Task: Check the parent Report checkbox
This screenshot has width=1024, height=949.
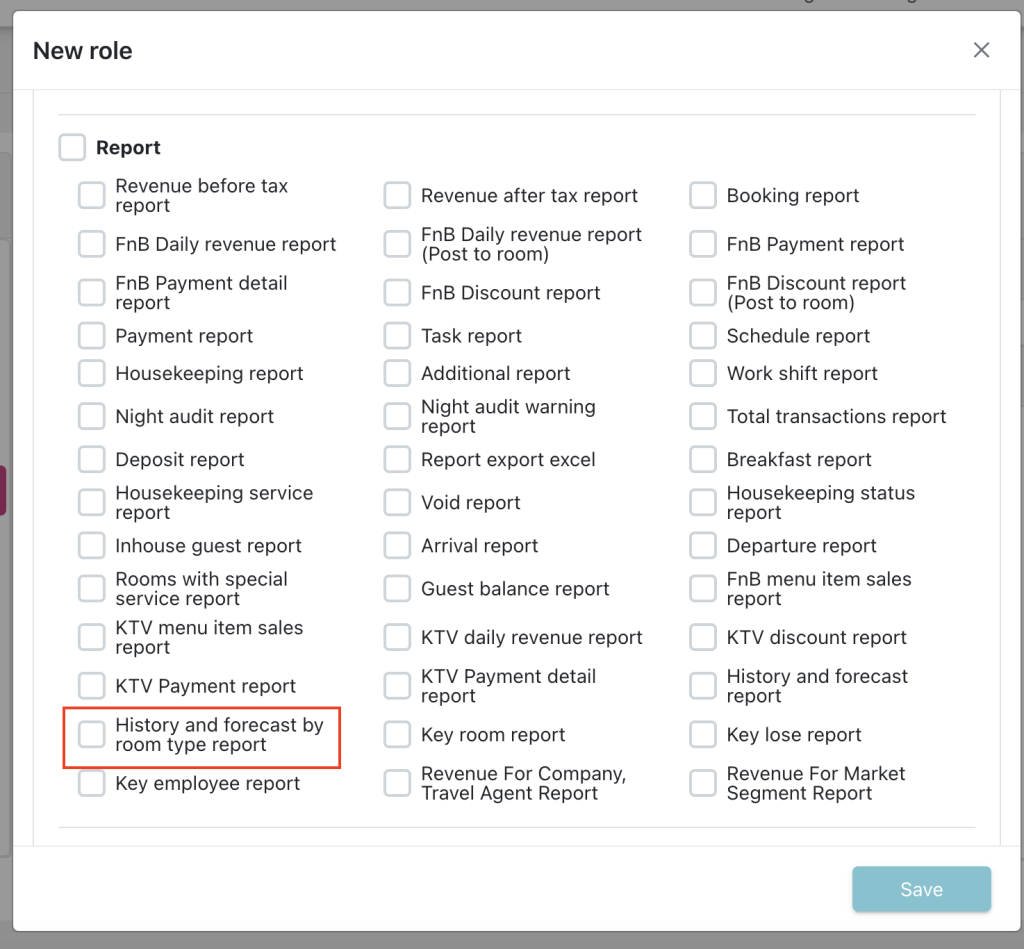Action: [72, 148]
